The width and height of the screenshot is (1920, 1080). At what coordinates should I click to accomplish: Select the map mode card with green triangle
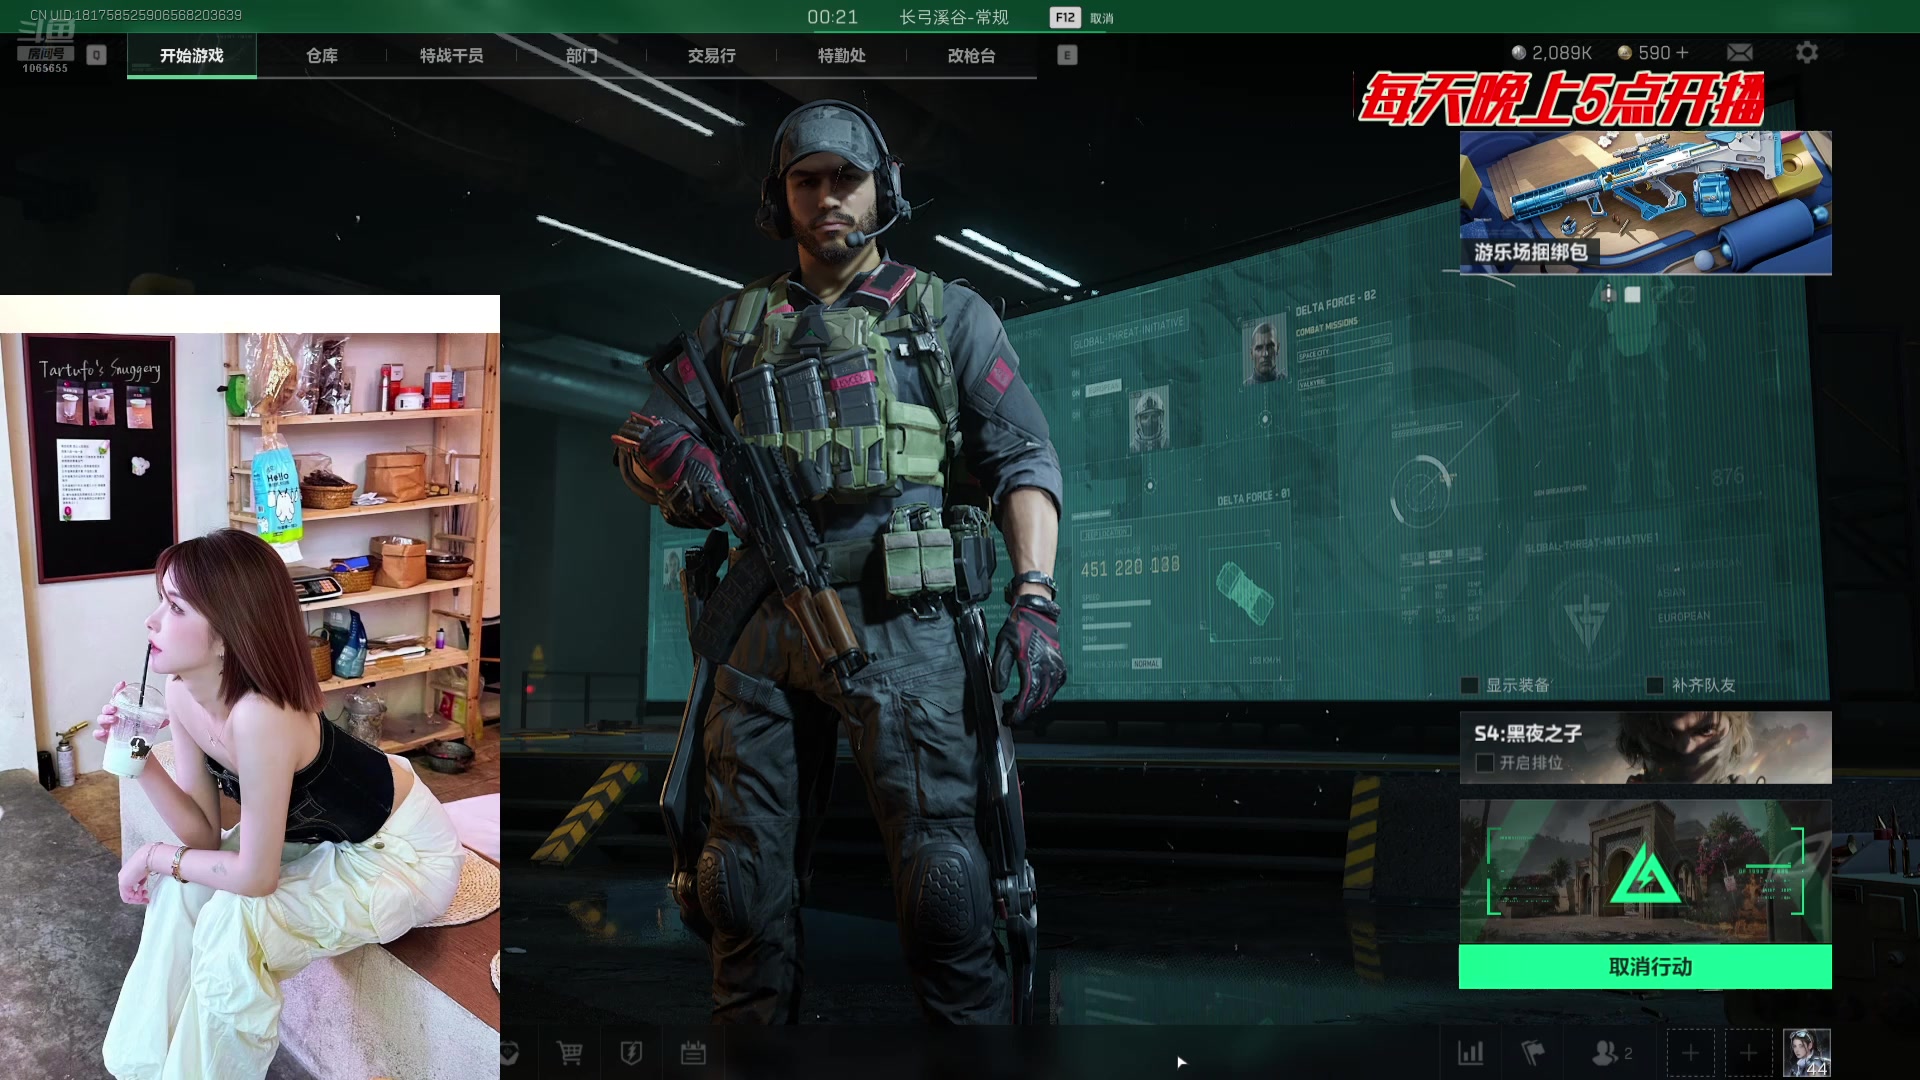tap(1645, 871)
